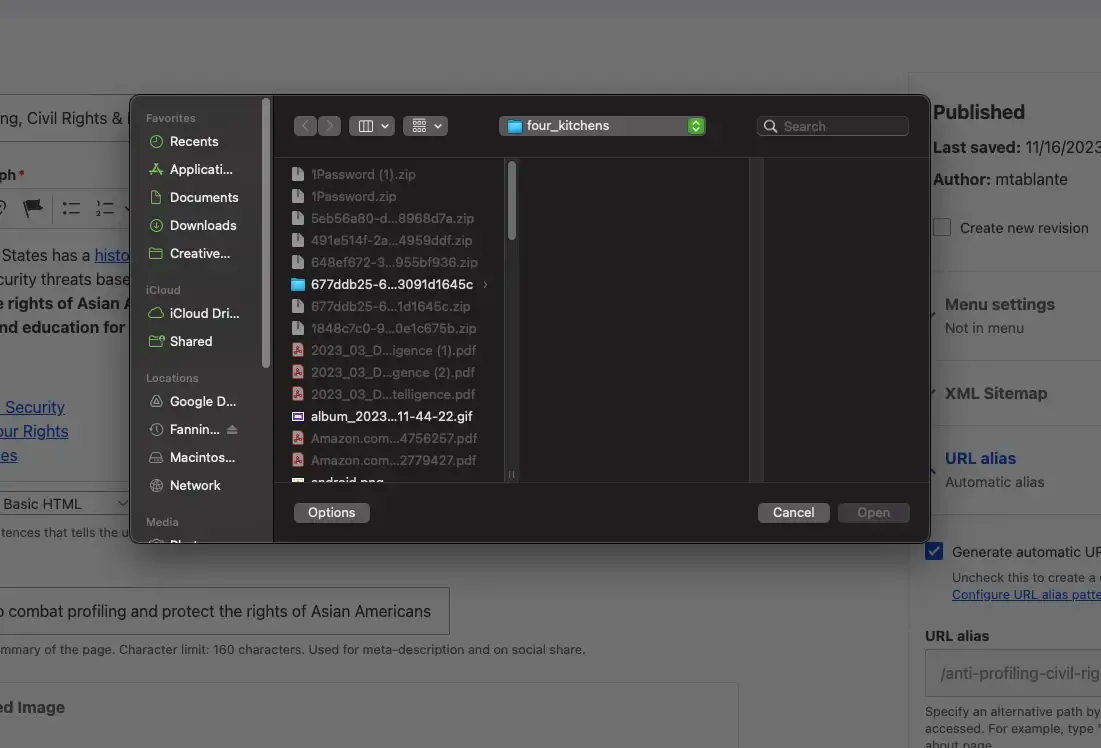
Task: Open iCloud Drive from the sidebar
Action: tap(201, 313)
